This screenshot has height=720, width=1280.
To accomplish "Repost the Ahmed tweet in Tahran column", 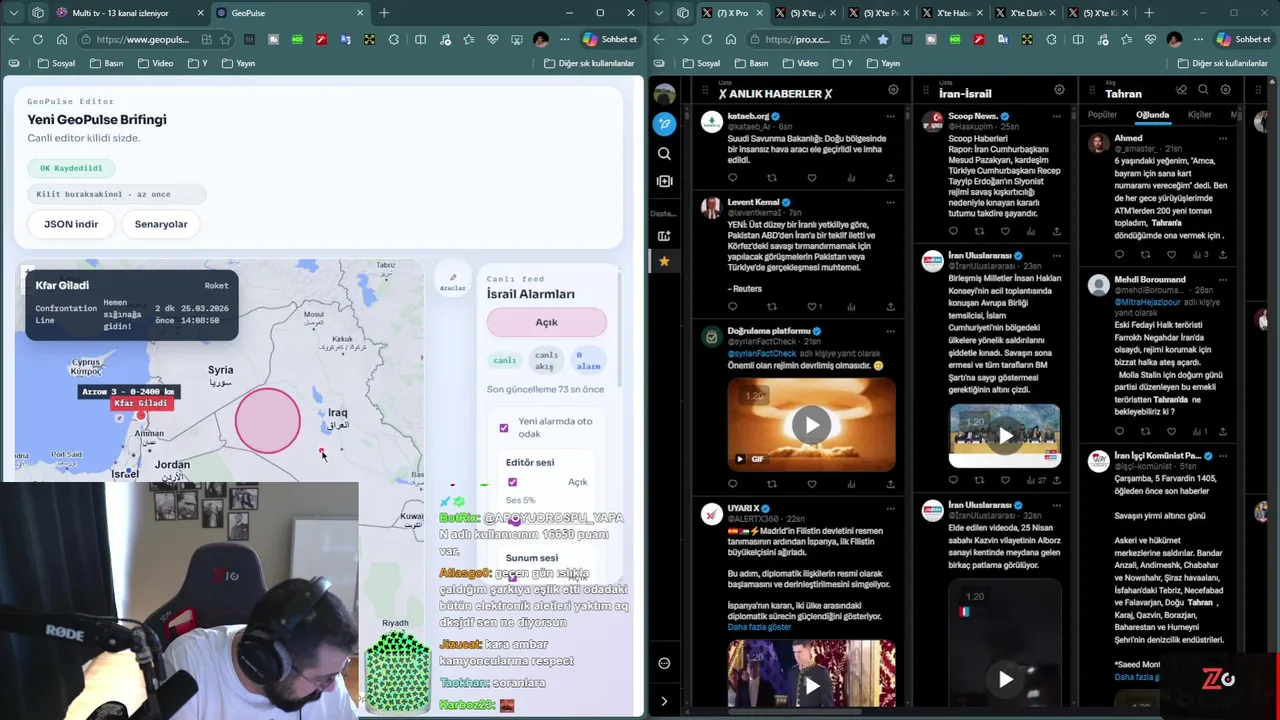I will 1145,254.
